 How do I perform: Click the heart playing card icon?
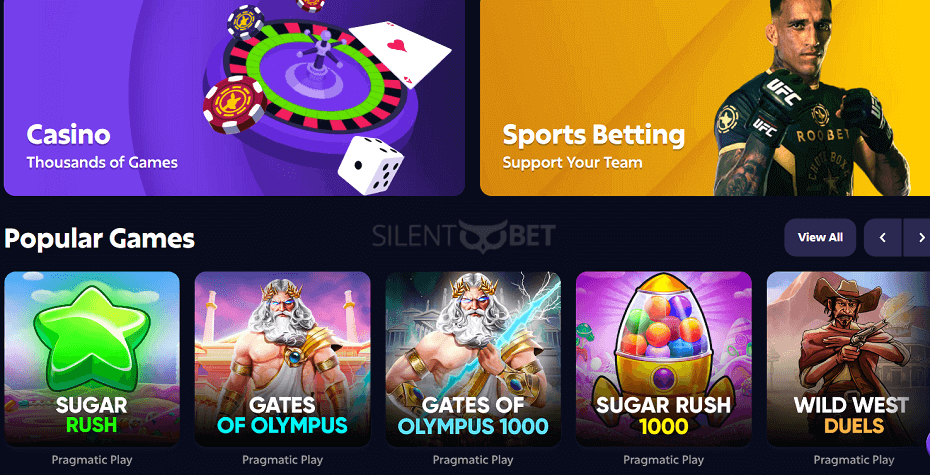pos(400,53)
